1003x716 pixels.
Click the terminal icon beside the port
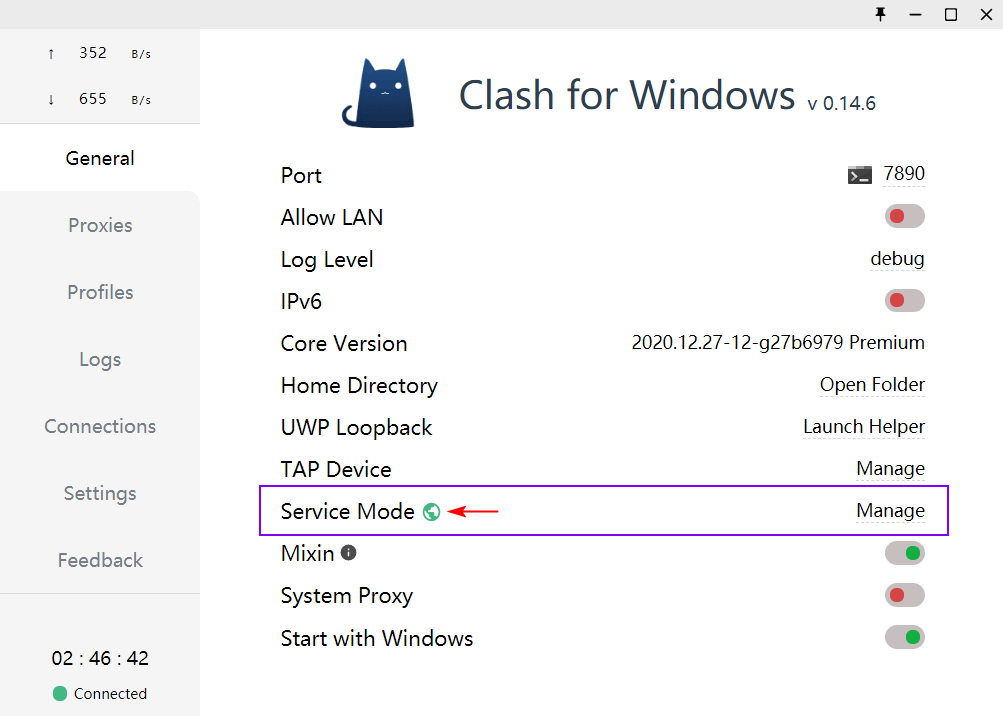(x=859, y=175)
